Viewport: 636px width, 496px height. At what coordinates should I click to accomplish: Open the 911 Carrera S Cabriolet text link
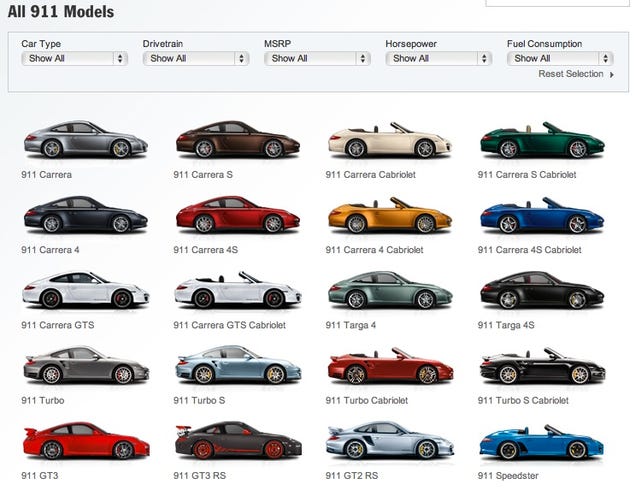(527, 175)
